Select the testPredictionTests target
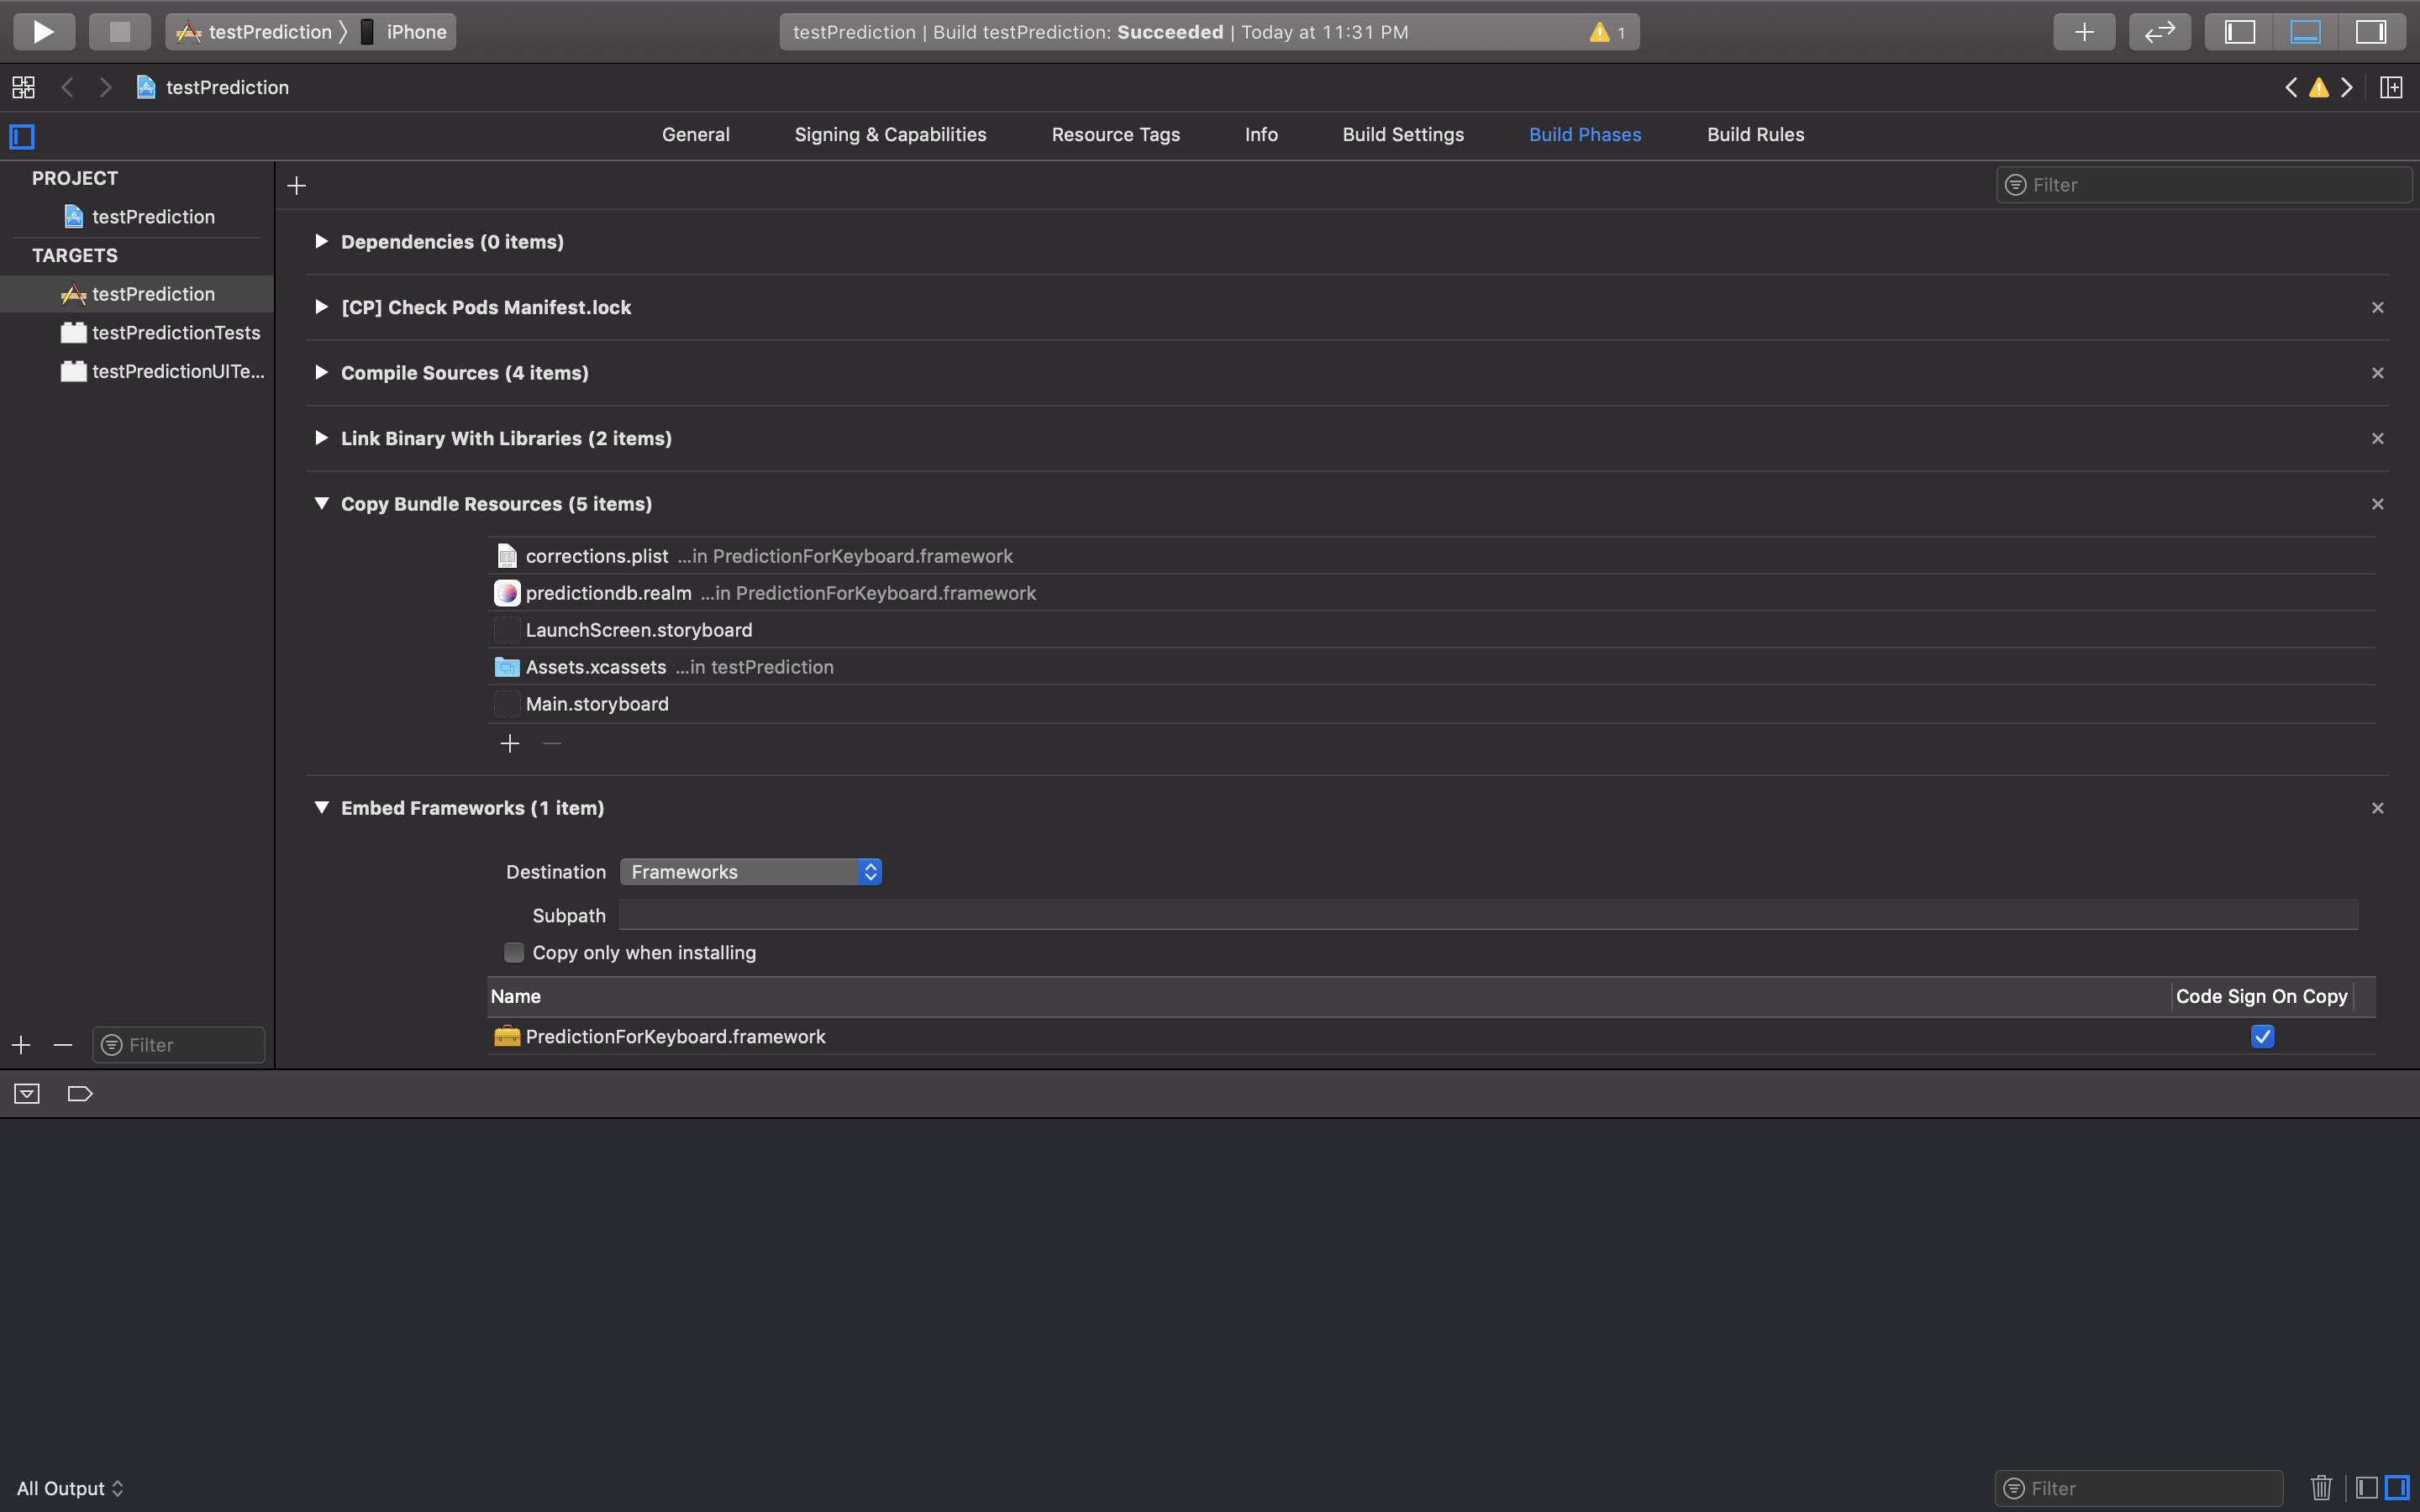 (x=138, y=332)
